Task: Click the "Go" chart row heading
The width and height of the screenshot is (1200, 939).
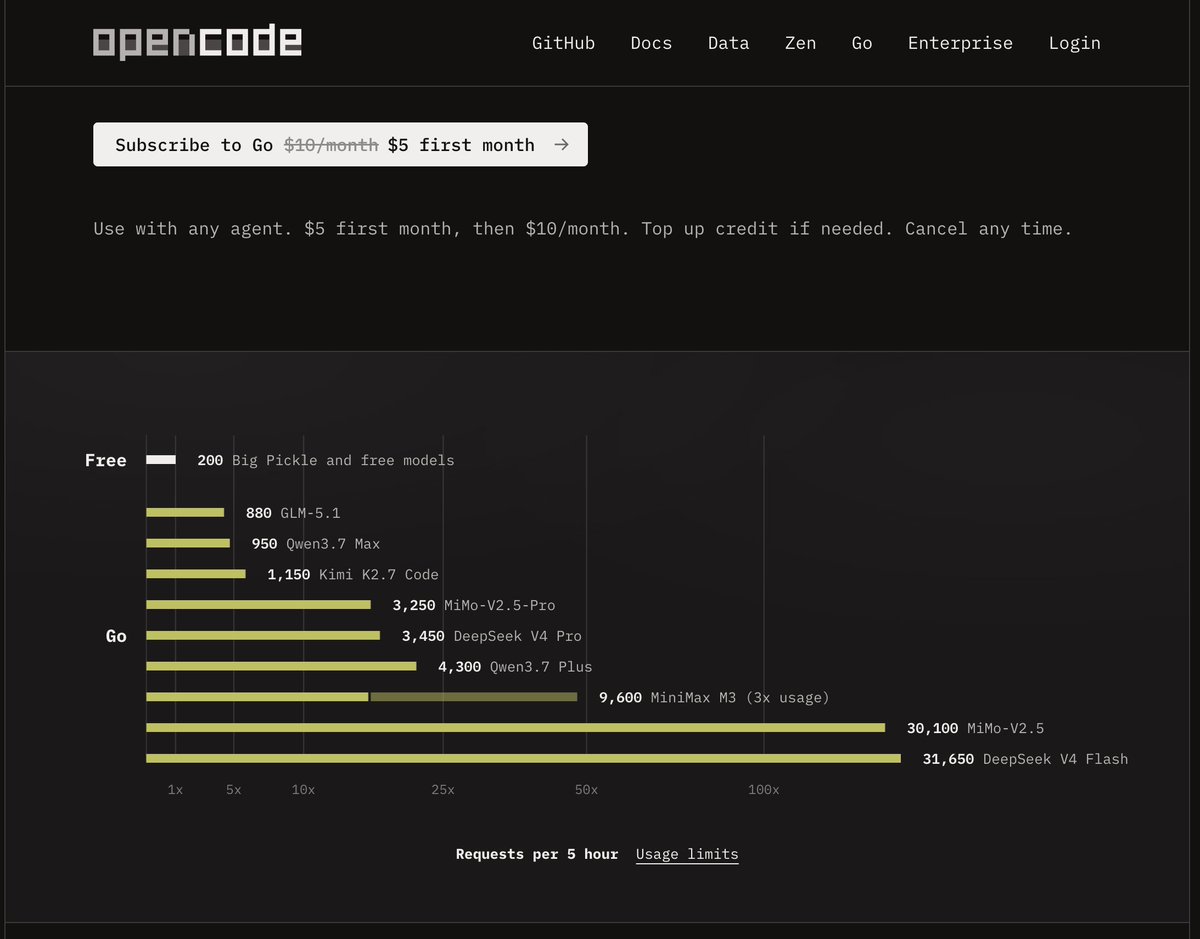Action: (x=116, y=636)
